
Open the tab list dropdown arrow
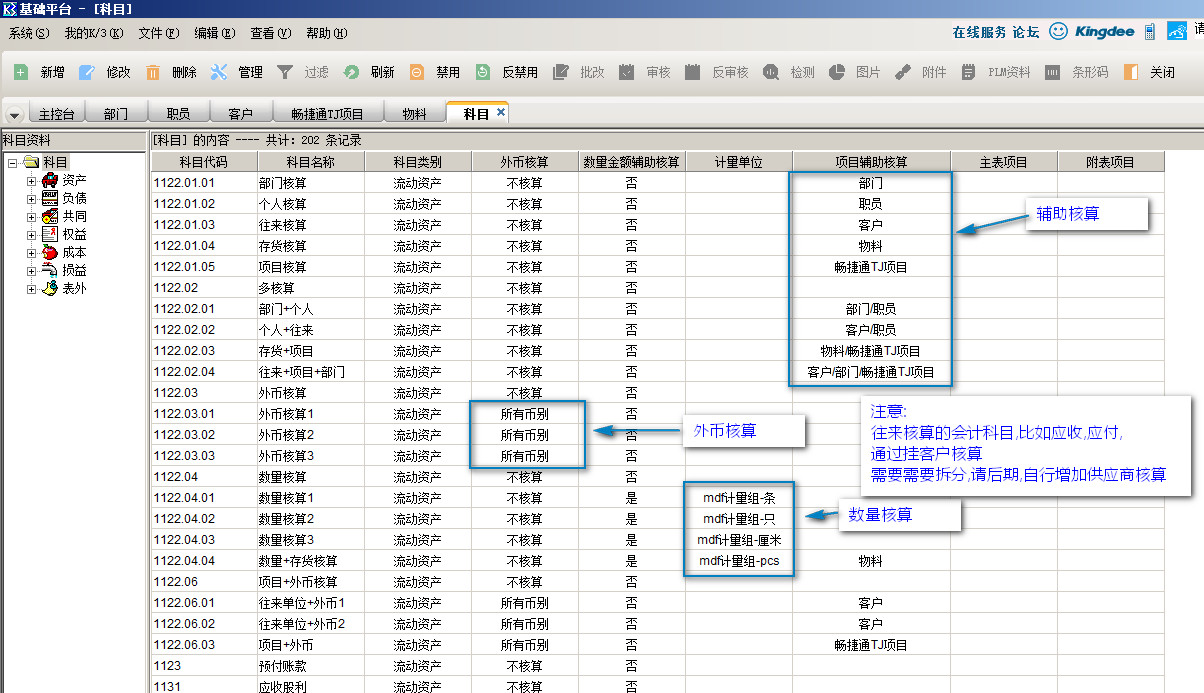tap(16, 114)
